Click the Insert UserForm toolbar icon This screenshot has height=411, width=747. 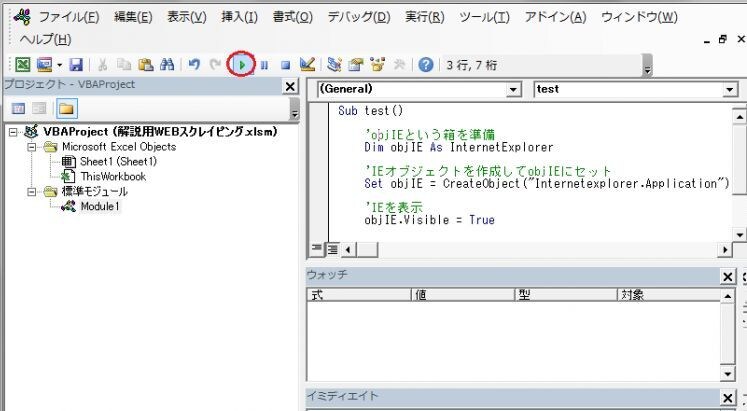[45, 65]
